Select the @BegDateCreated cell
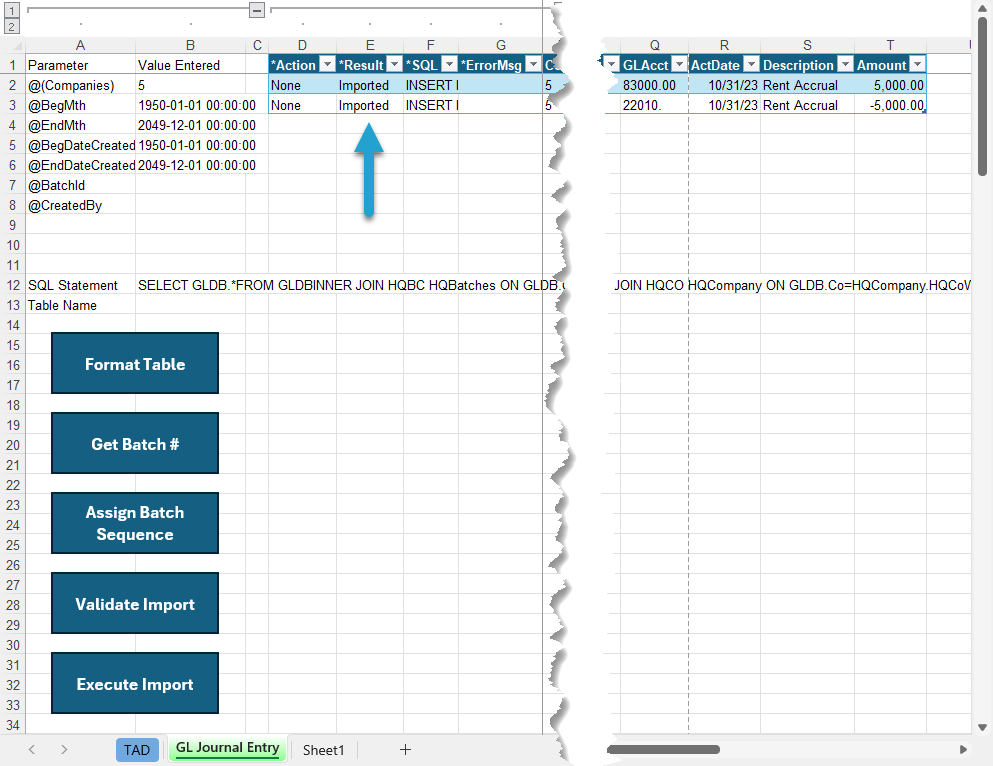Viewport: 993px width, 766px height. coord(80,145)
